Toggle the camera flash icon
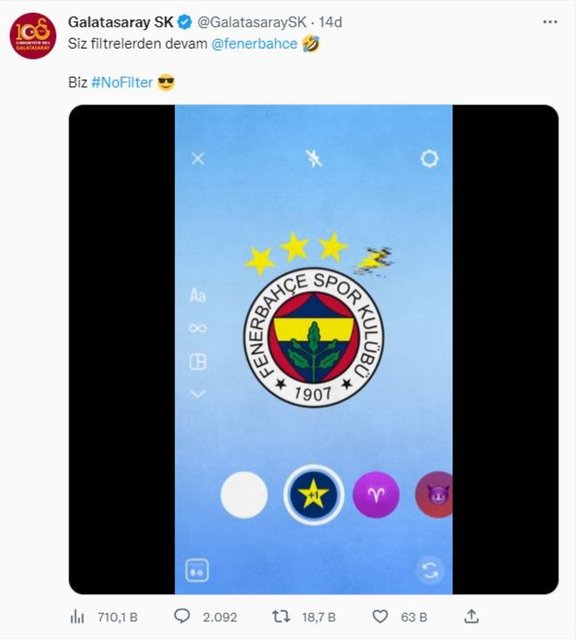576x640 pixels. tap(314, 158)
